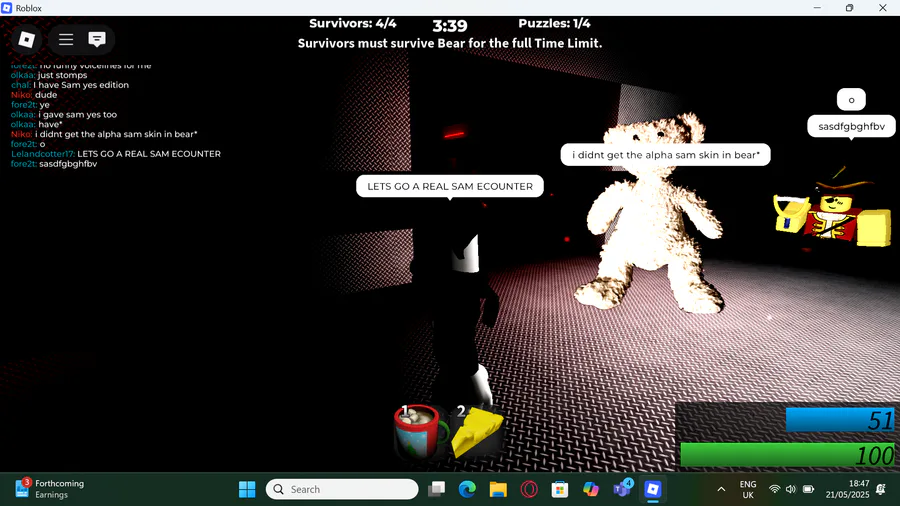Click the 'sasdfgbghfbv' chat bubble
The image size is (900, 506).
(x=851, y=126)
